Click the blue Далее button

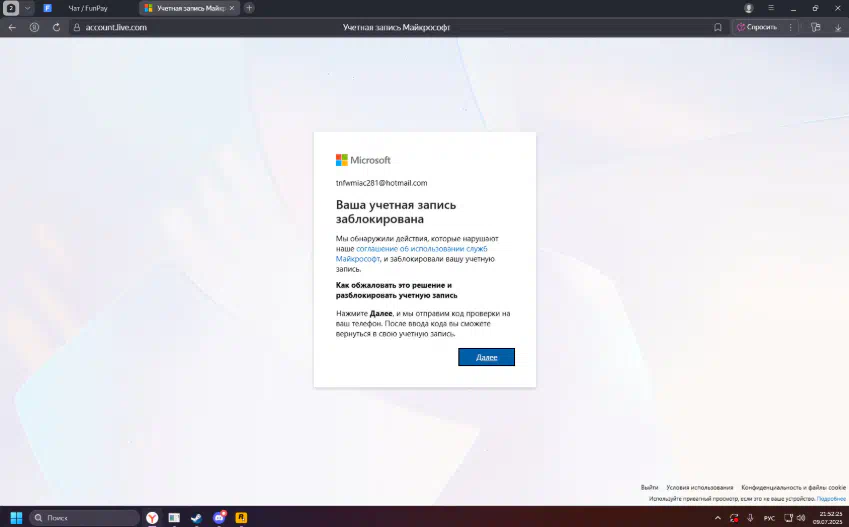click(x=486, y=357)
